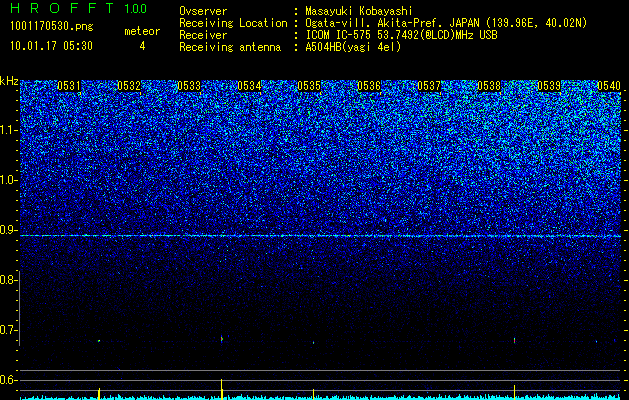The image size is (629, 400).
Task: Click the 0.6 frequency axis label
Action: pyautogui.click(x=8, y=380)
